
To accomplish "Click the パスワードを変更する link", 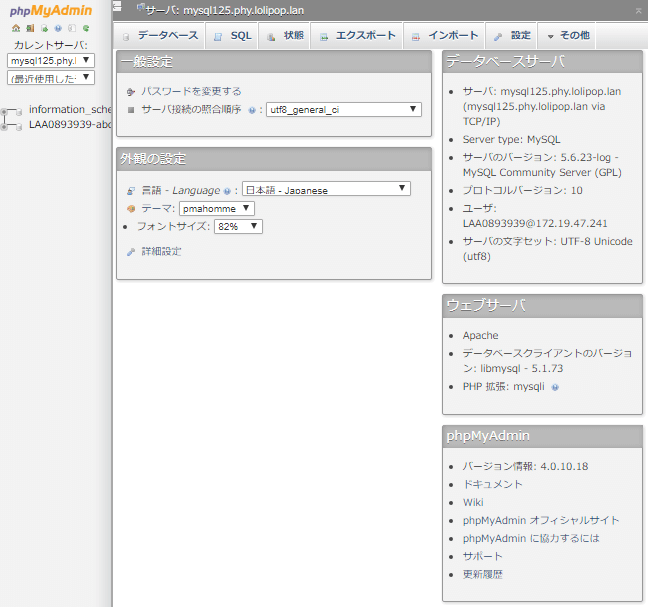I will (x=190, y=91).
